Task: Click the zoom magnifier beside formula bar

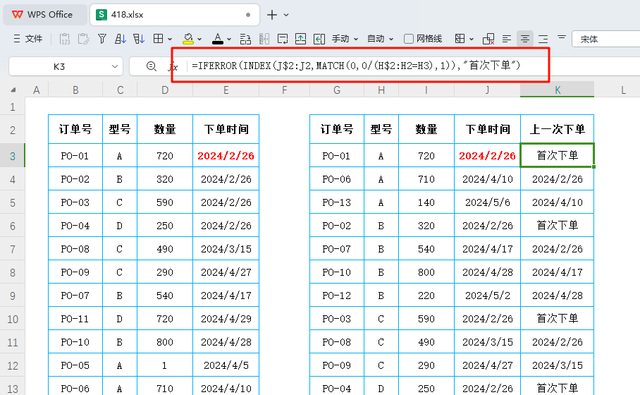Action: 151,66
